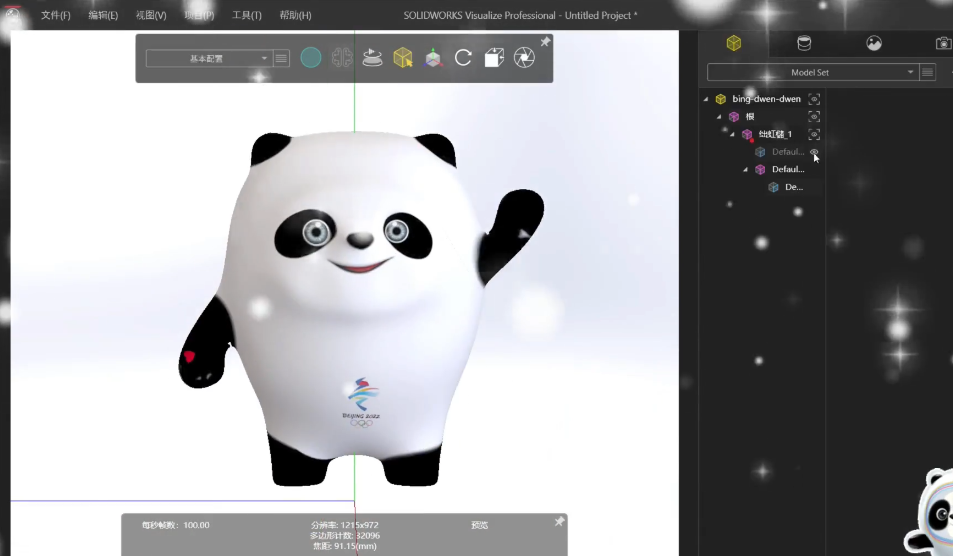Select the bing-dwen-dwen tree item
This screenshot has height=556, width=953.
click(766, 98)
